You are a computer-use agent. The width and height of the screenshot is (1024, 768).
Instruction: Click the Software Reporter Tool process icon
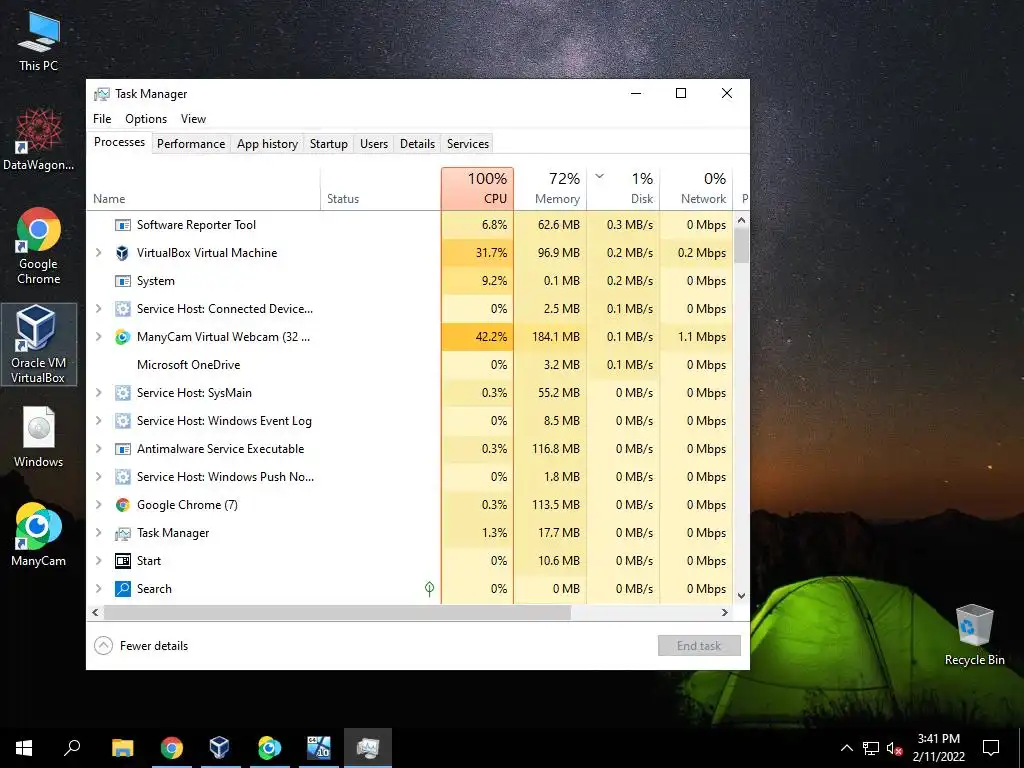point(122,225)
